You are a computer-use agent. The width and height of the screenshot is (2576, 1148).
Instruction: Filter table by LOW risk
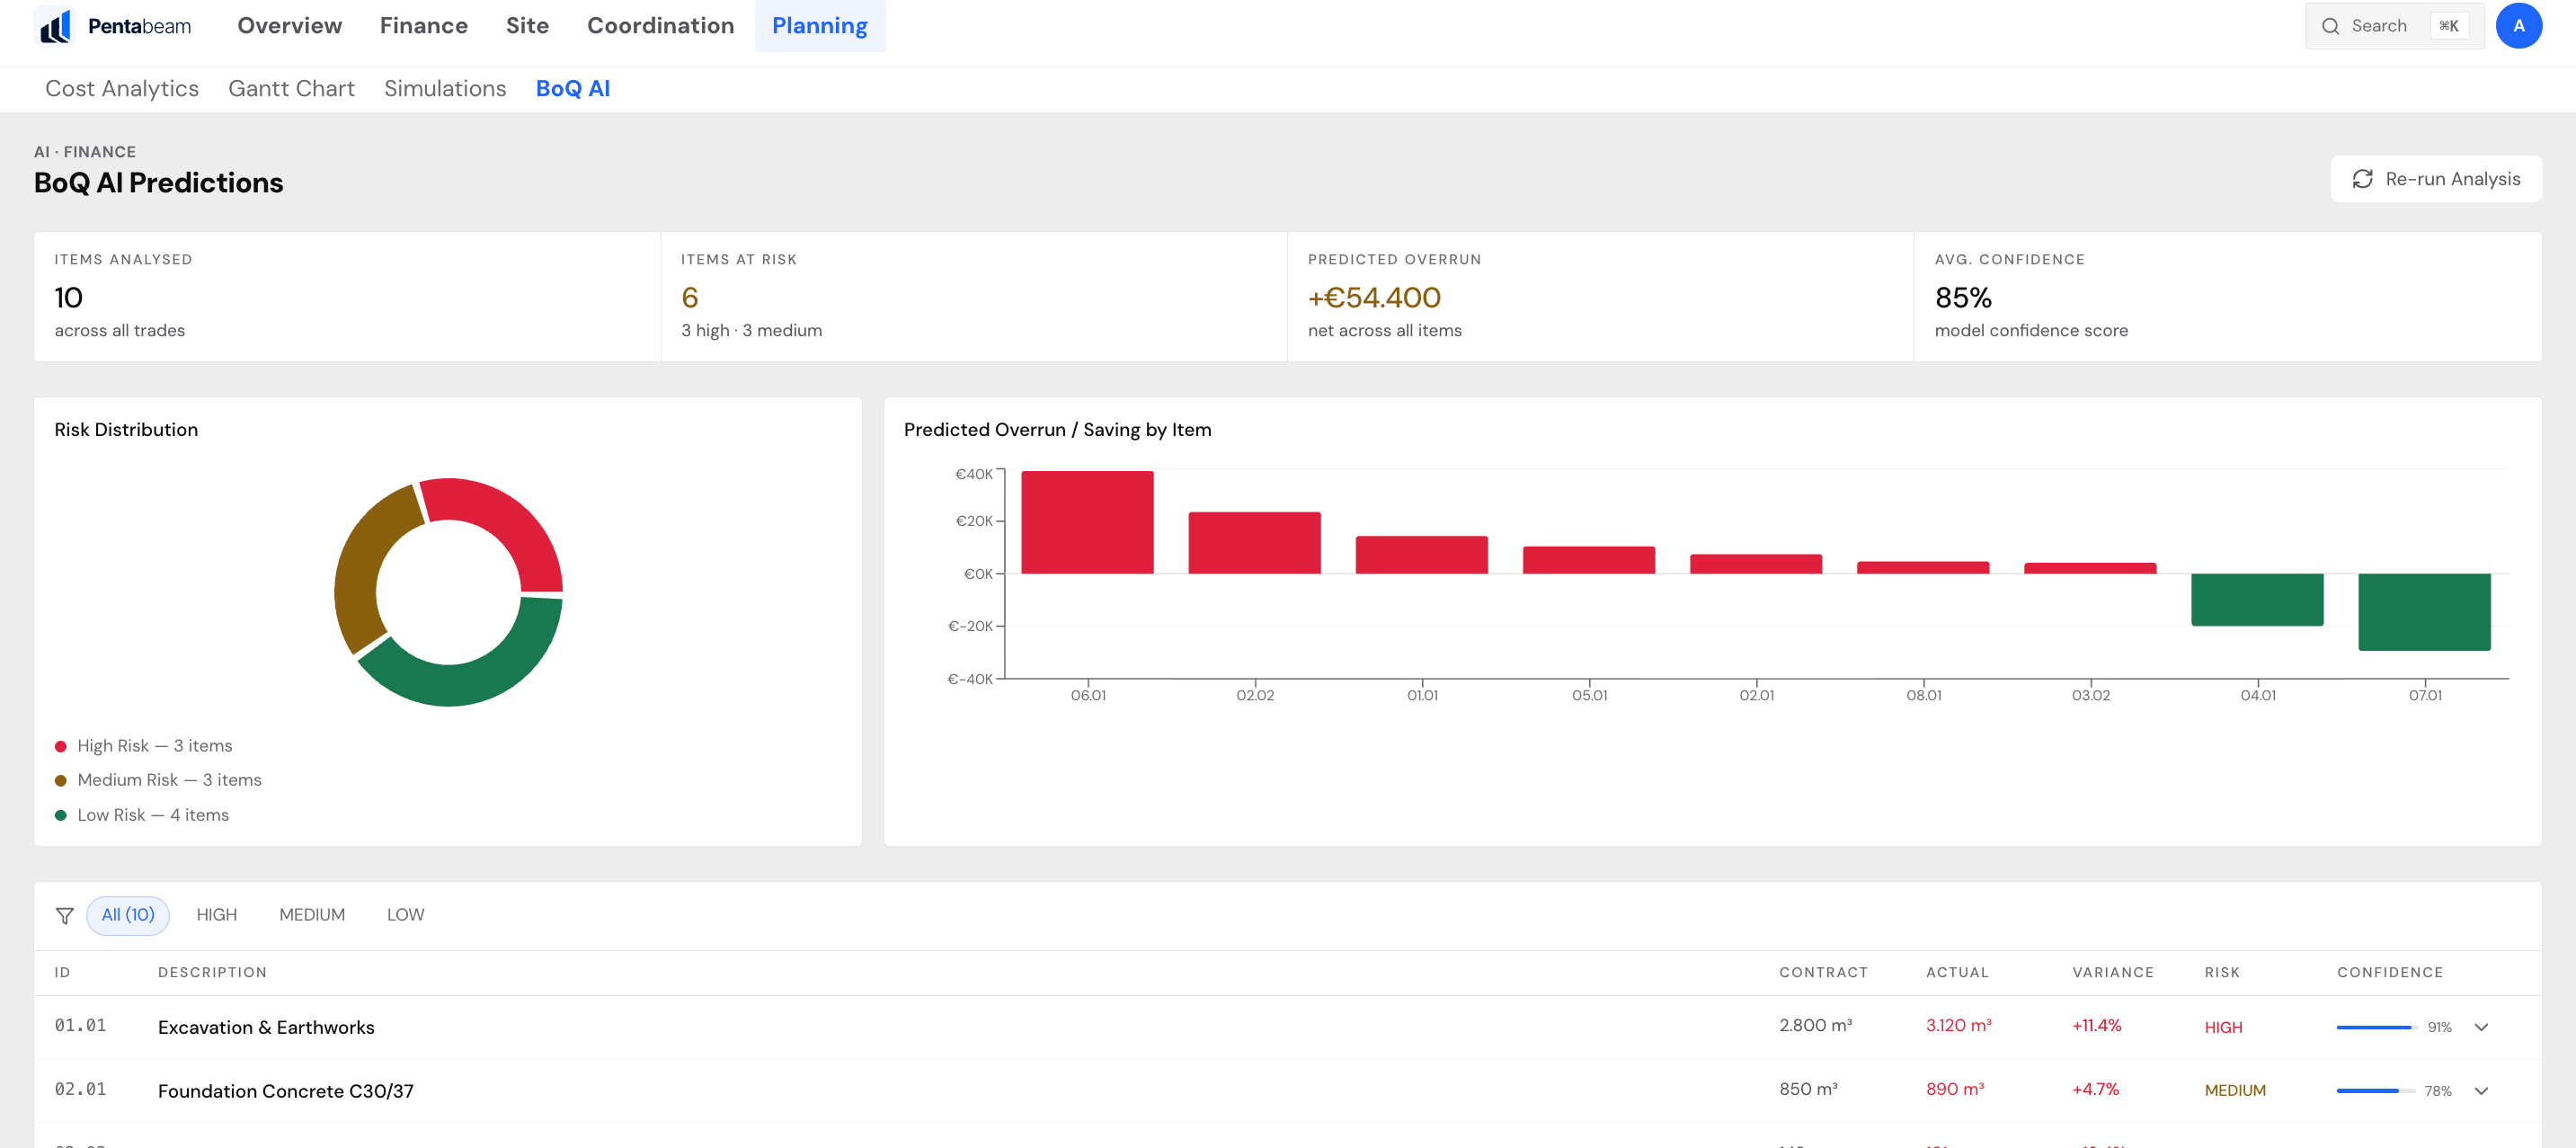[x=405, y=915]
